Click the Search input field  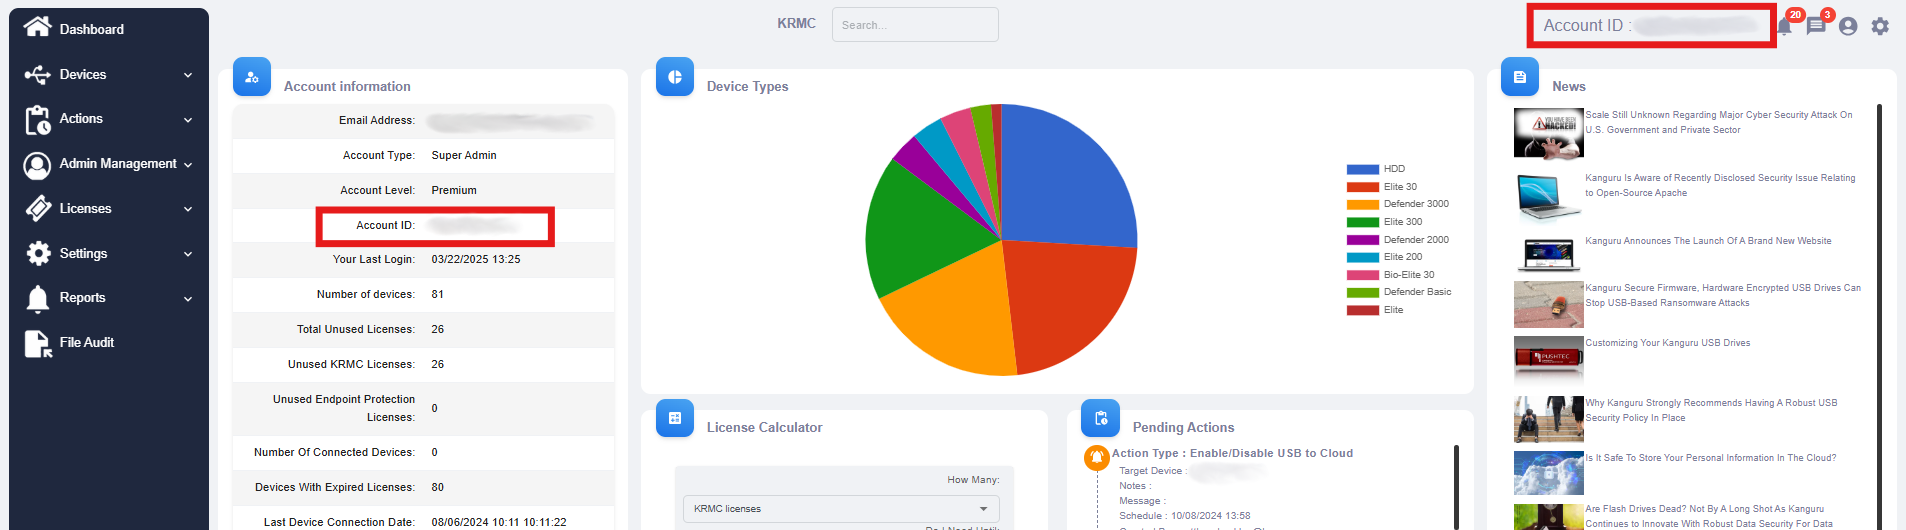914,25
